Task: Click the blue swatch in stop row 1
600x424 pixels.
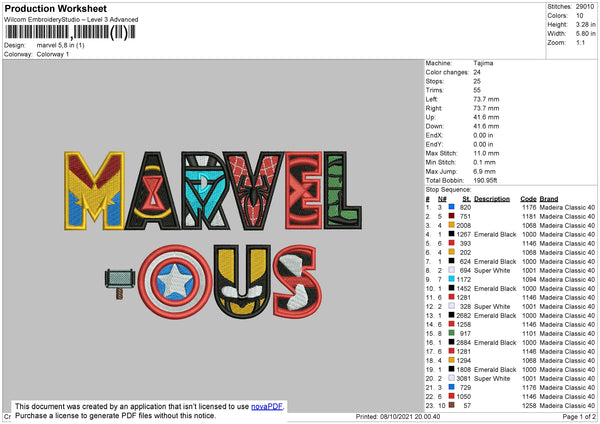Action: pos(452,207)
